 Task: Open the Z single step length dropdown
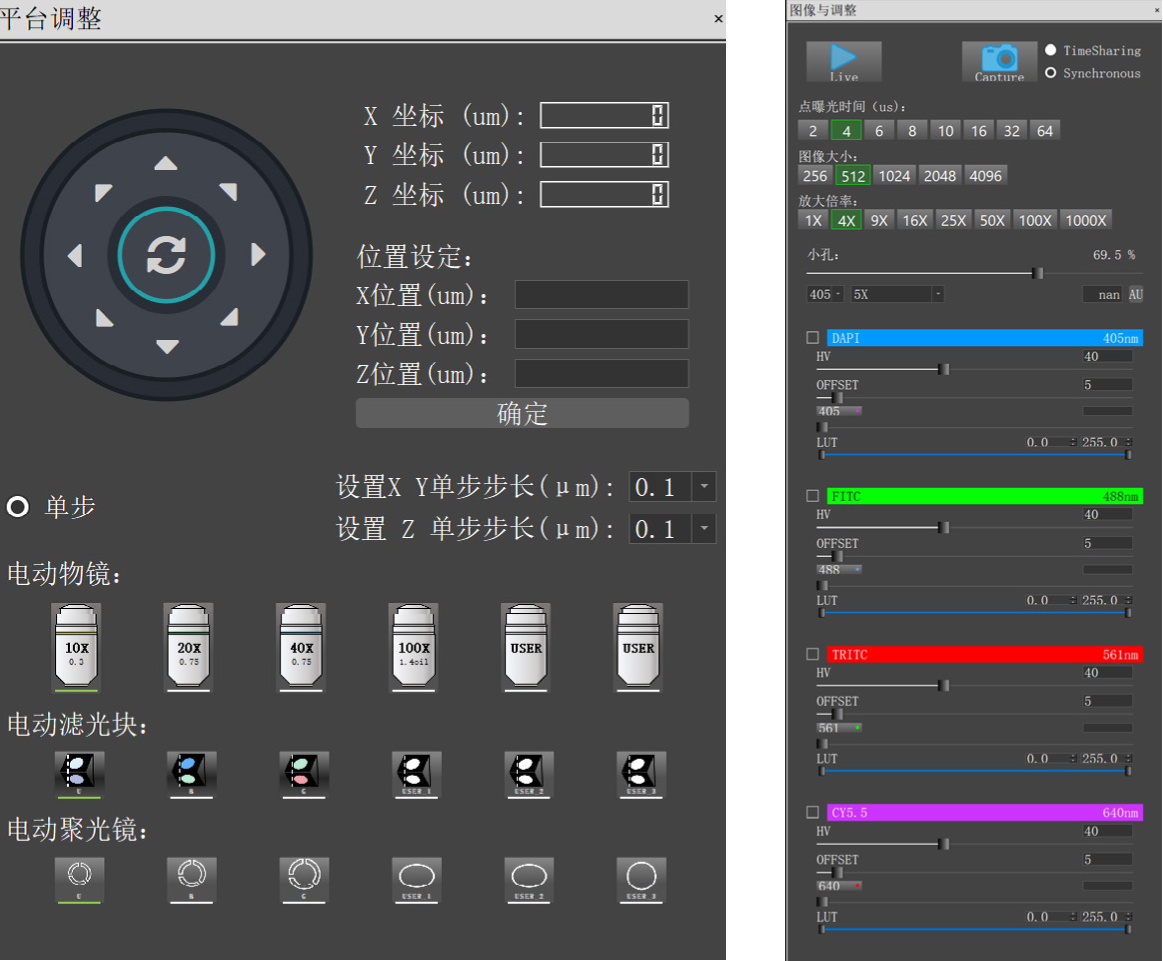[x=705, y=528]
